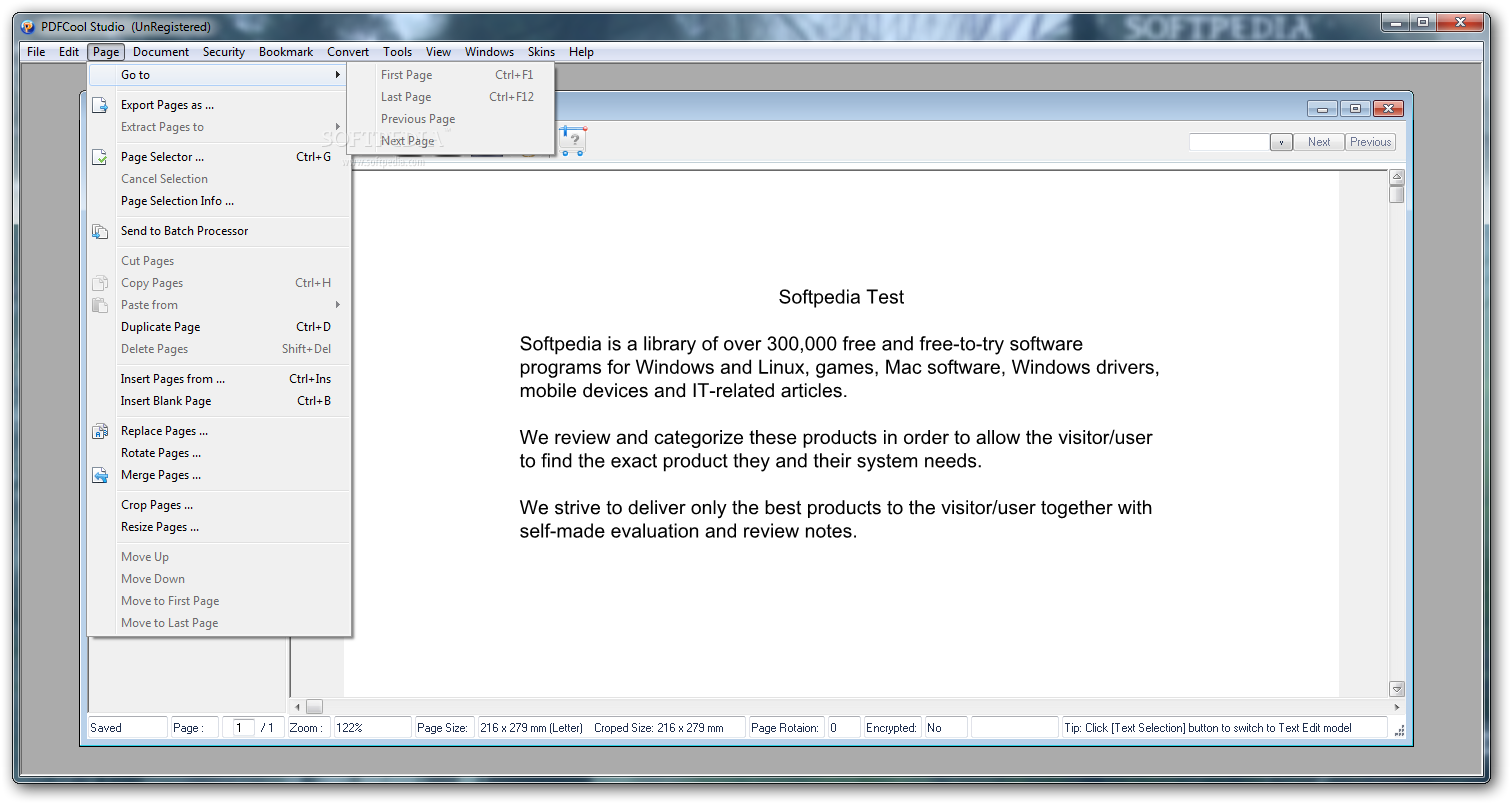1511x804 pixels.
Task: Open the View menu
Action: point(438,52)
